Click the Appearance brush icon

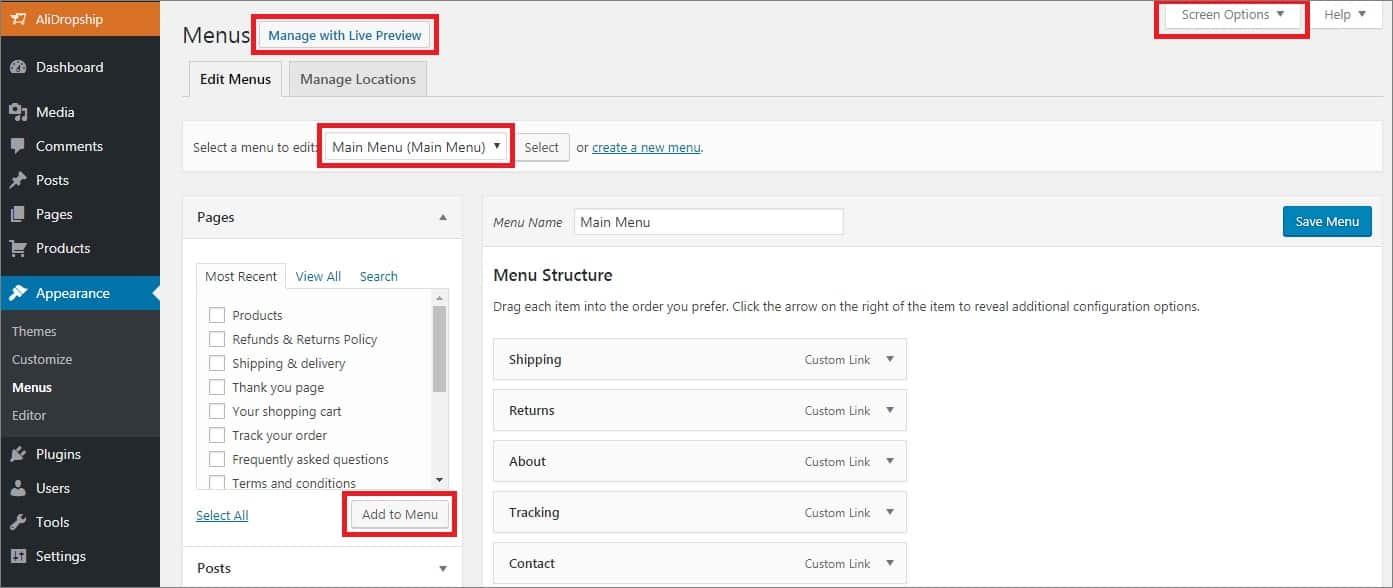tap(18, 293)
